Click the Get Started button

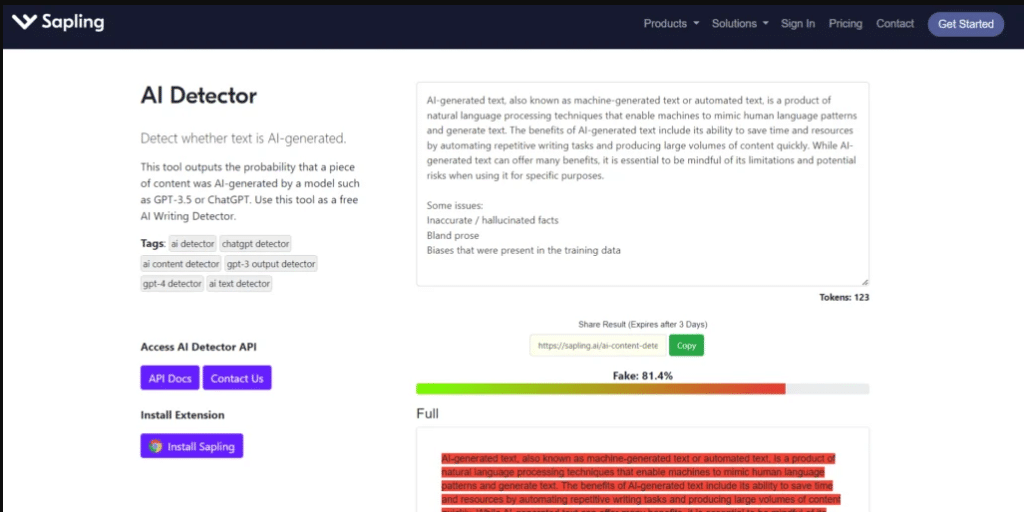tap(966, 24)
